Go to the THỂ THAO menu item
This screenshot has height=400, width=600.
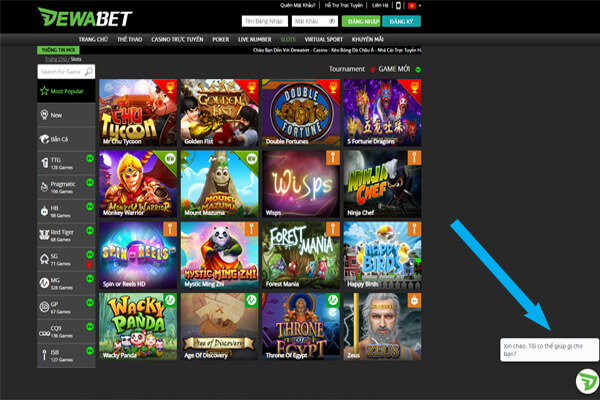(130, 39)
